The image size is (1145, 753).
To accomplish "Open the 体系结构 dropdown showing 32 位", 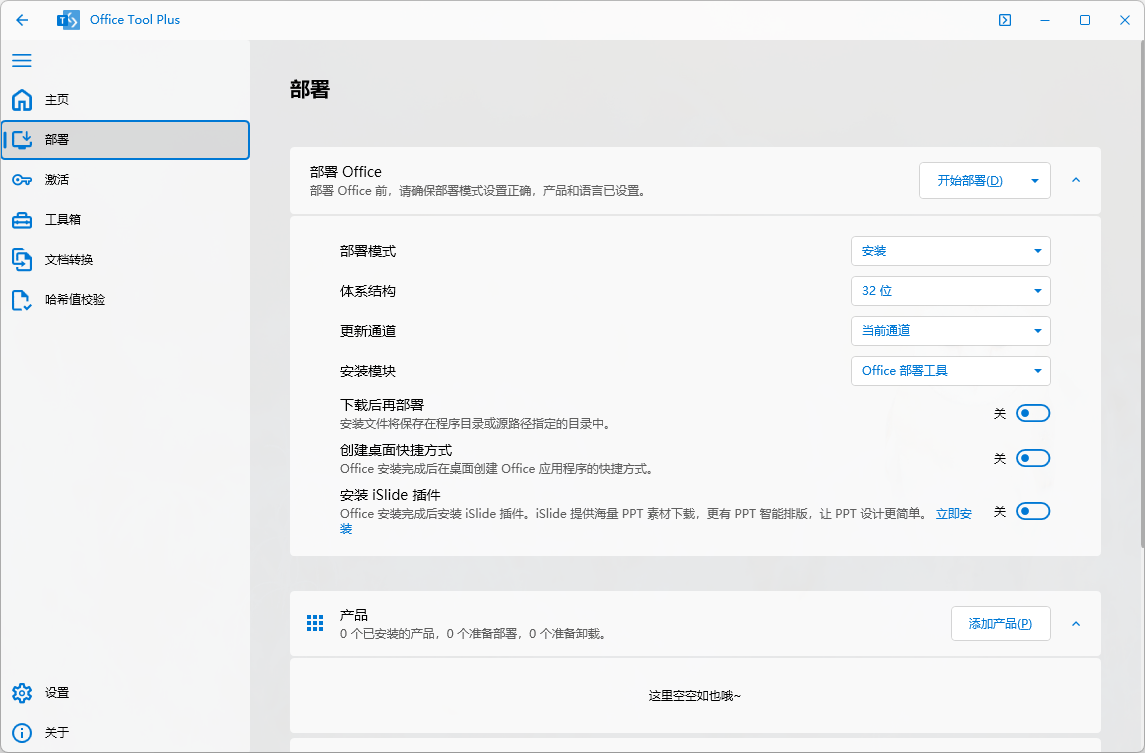I will [x=951, y=291].
